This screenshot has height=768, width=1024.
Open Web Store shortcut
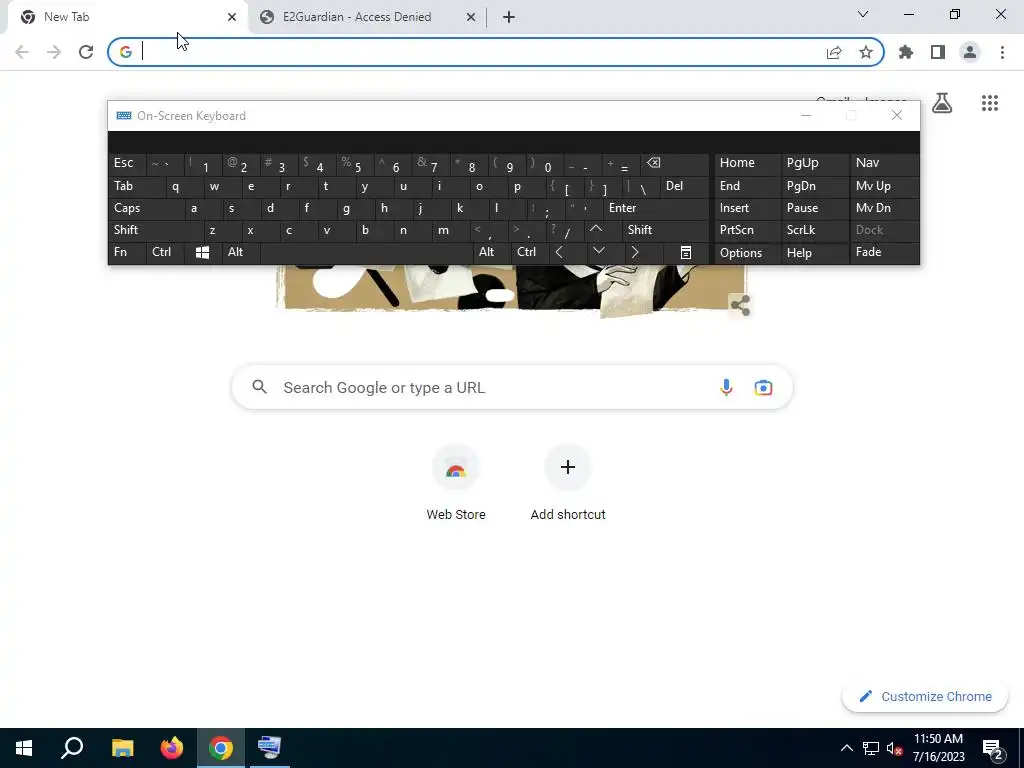coord(456,483)
